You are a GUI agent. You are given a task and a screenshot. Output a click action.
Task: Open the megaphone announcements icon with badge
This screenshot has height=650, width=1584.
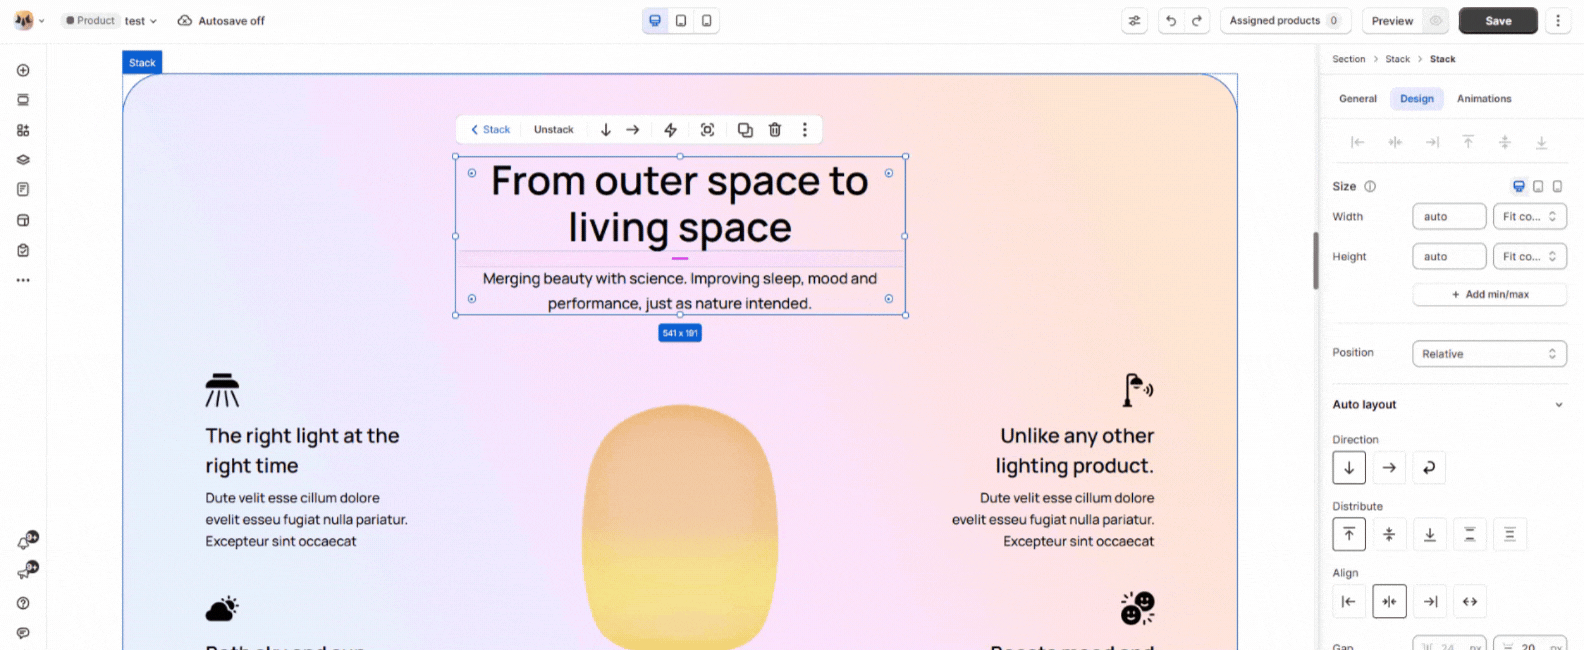tap(25, 571)
